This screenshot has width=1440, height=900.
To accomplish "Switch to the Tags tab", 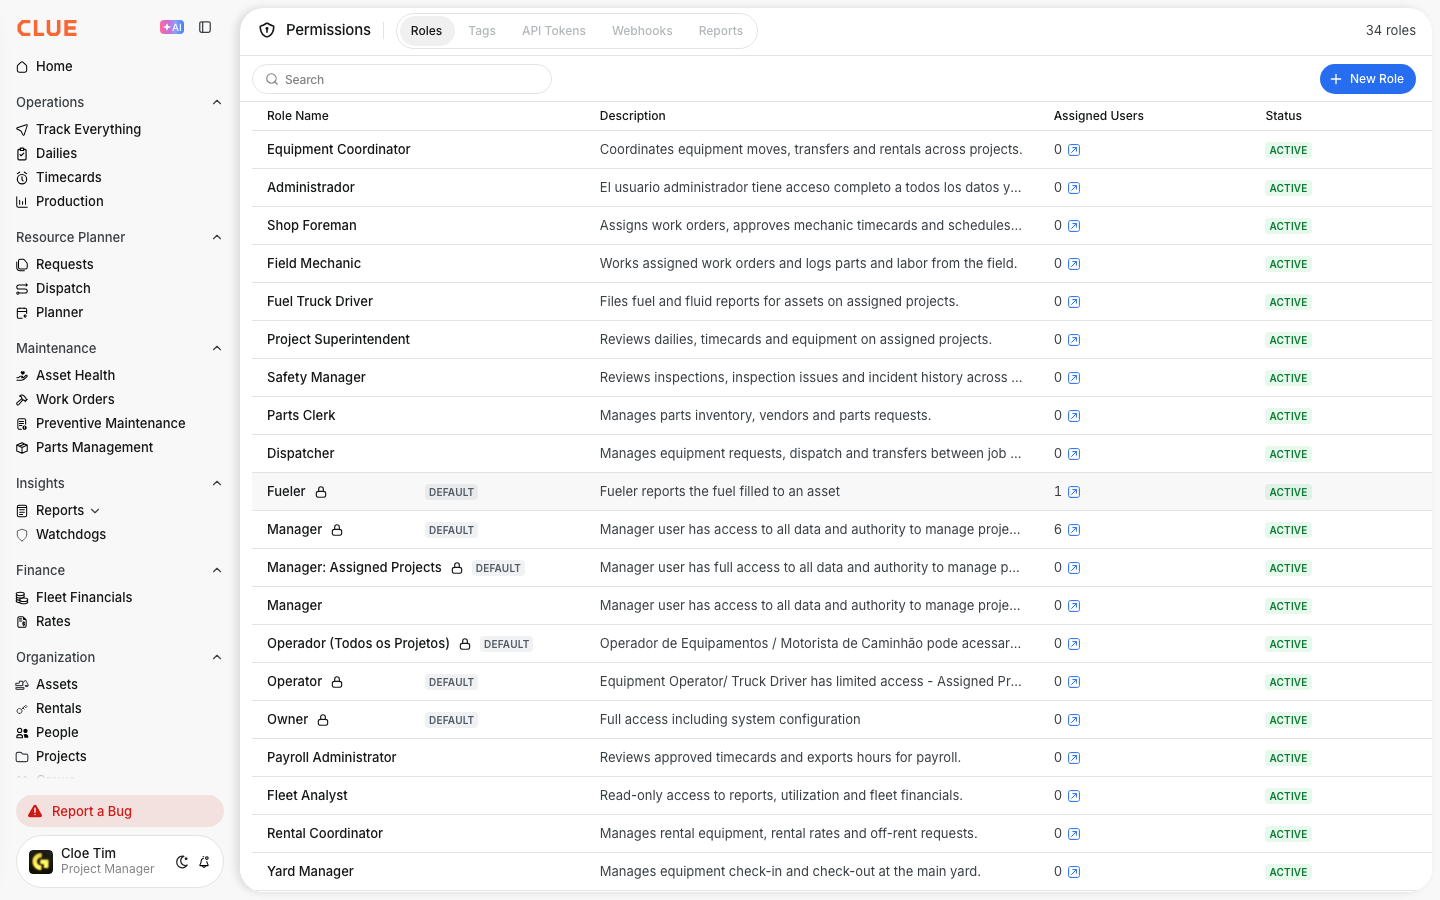I will pyautogui.click(x=482, y=31).
